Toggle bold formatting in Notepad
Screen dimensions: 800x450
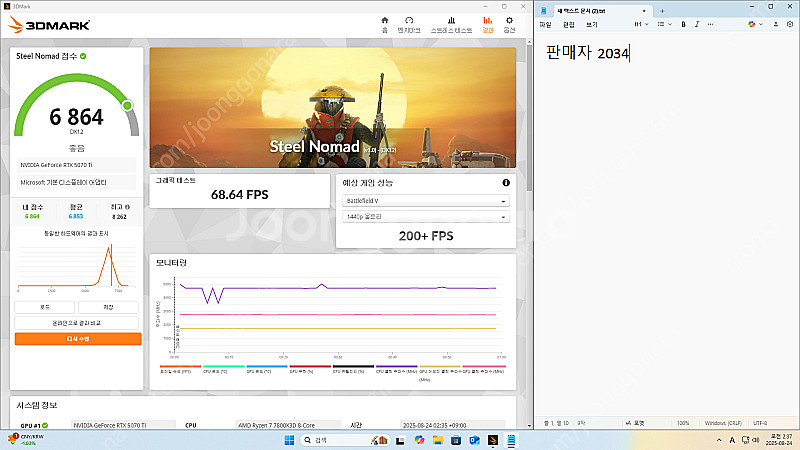pyautogui.click(x=683, y=24)
